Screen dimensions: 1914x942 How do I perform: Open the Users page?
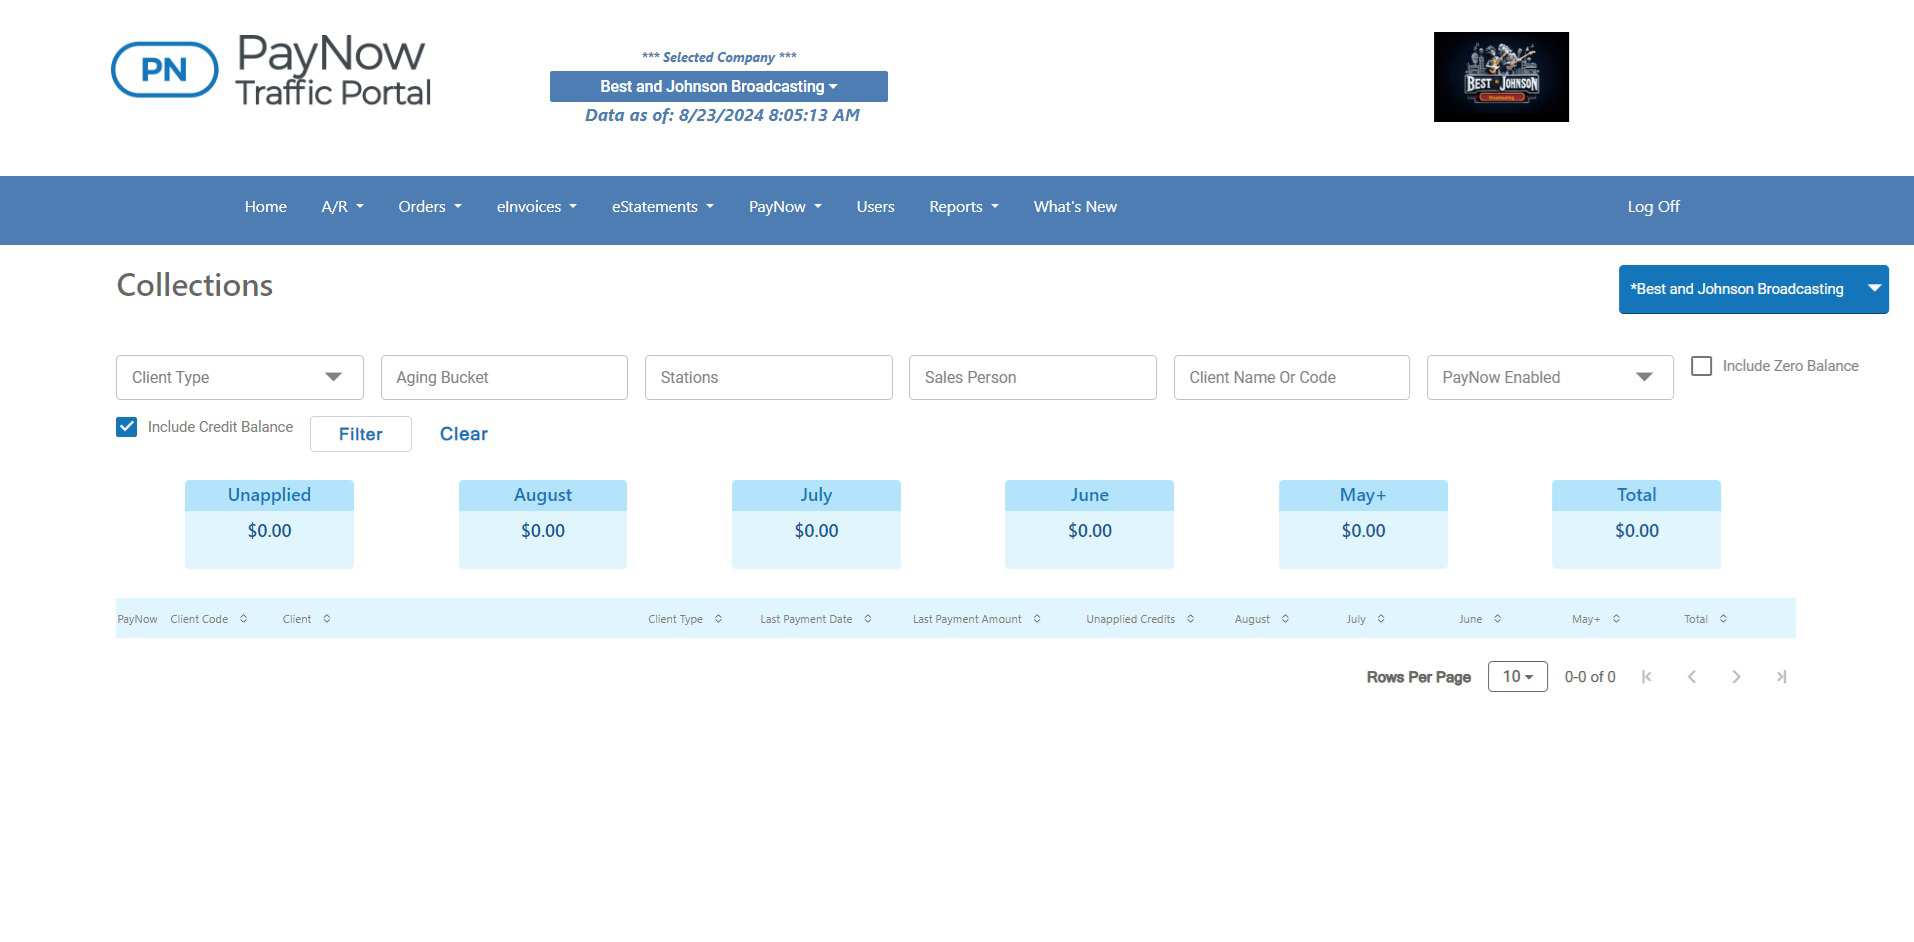(x=875, y=207)
